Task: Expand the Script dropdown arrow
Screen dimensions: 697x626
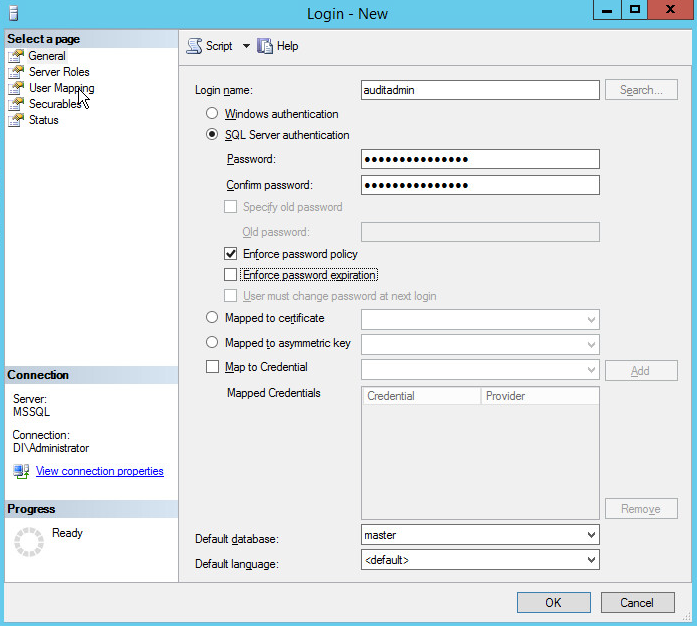Action: (x=246, y=46)
